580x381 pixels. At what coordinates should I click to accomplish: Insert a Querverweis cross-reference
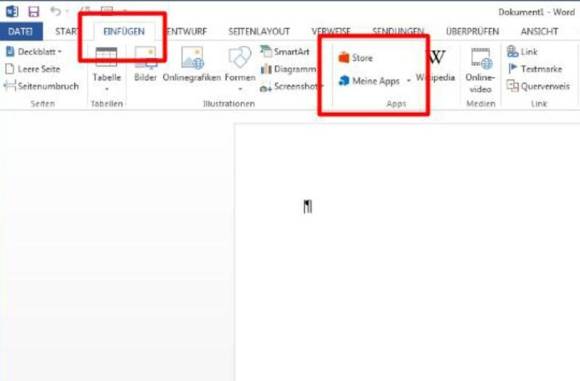point(538,86)
